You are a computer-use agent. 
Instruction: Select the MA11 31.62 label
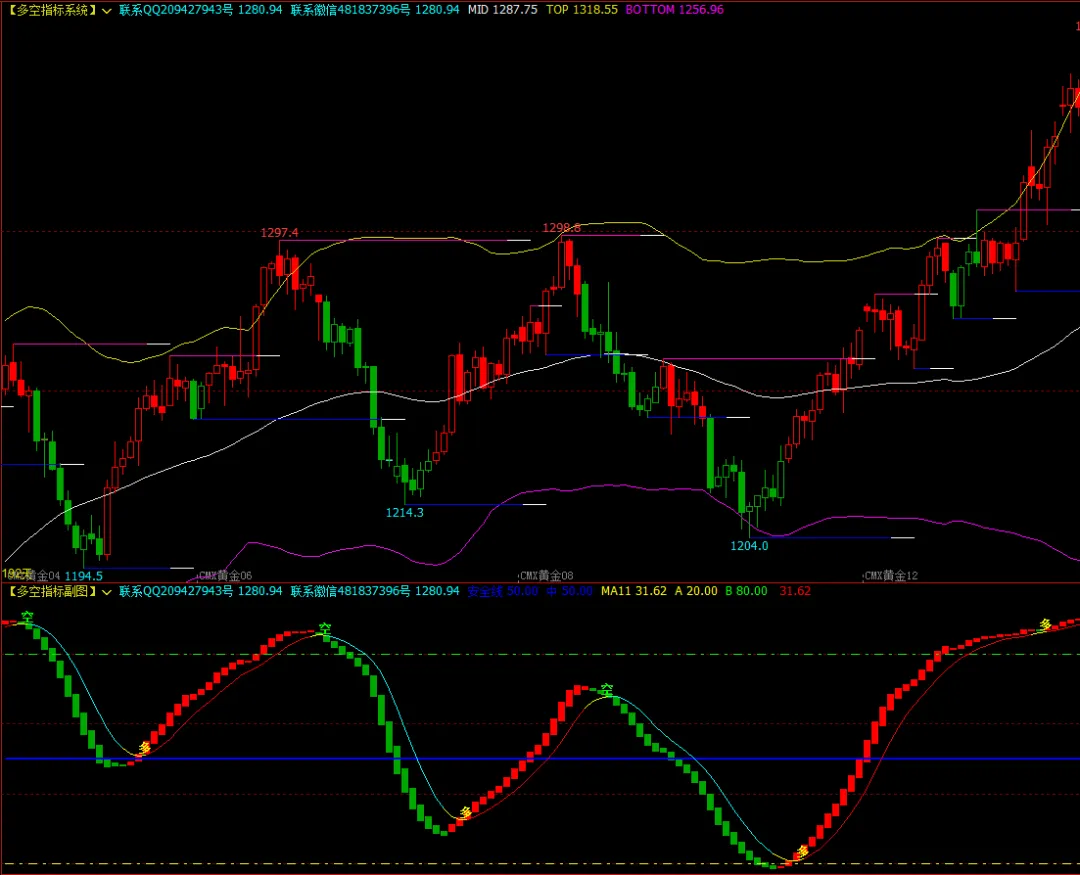(x=634, y=591)
